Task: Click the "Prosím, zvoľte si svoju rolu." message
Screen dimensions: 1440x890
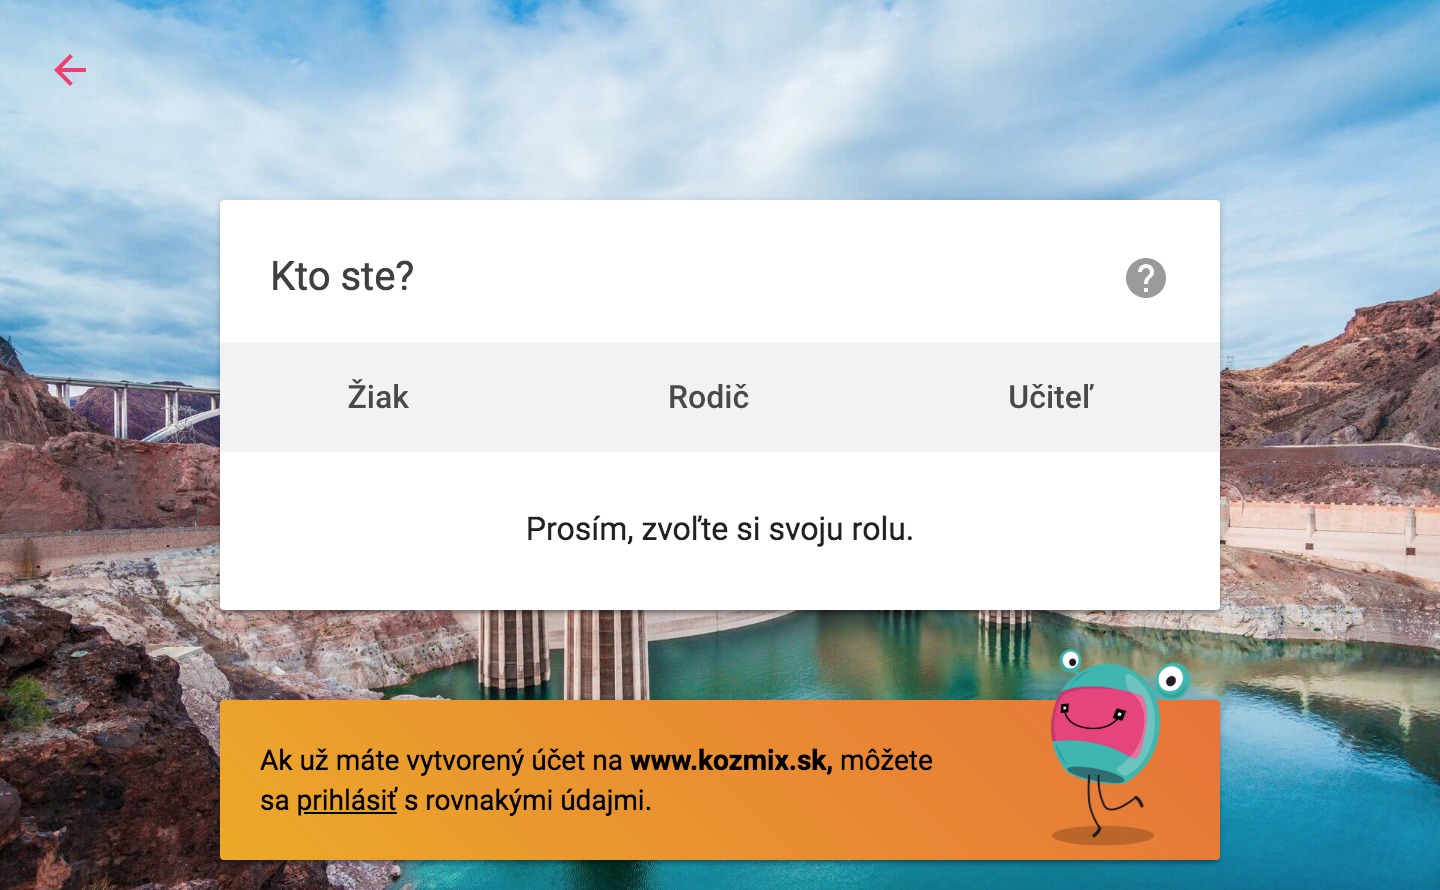Action: tap(720, 529)
